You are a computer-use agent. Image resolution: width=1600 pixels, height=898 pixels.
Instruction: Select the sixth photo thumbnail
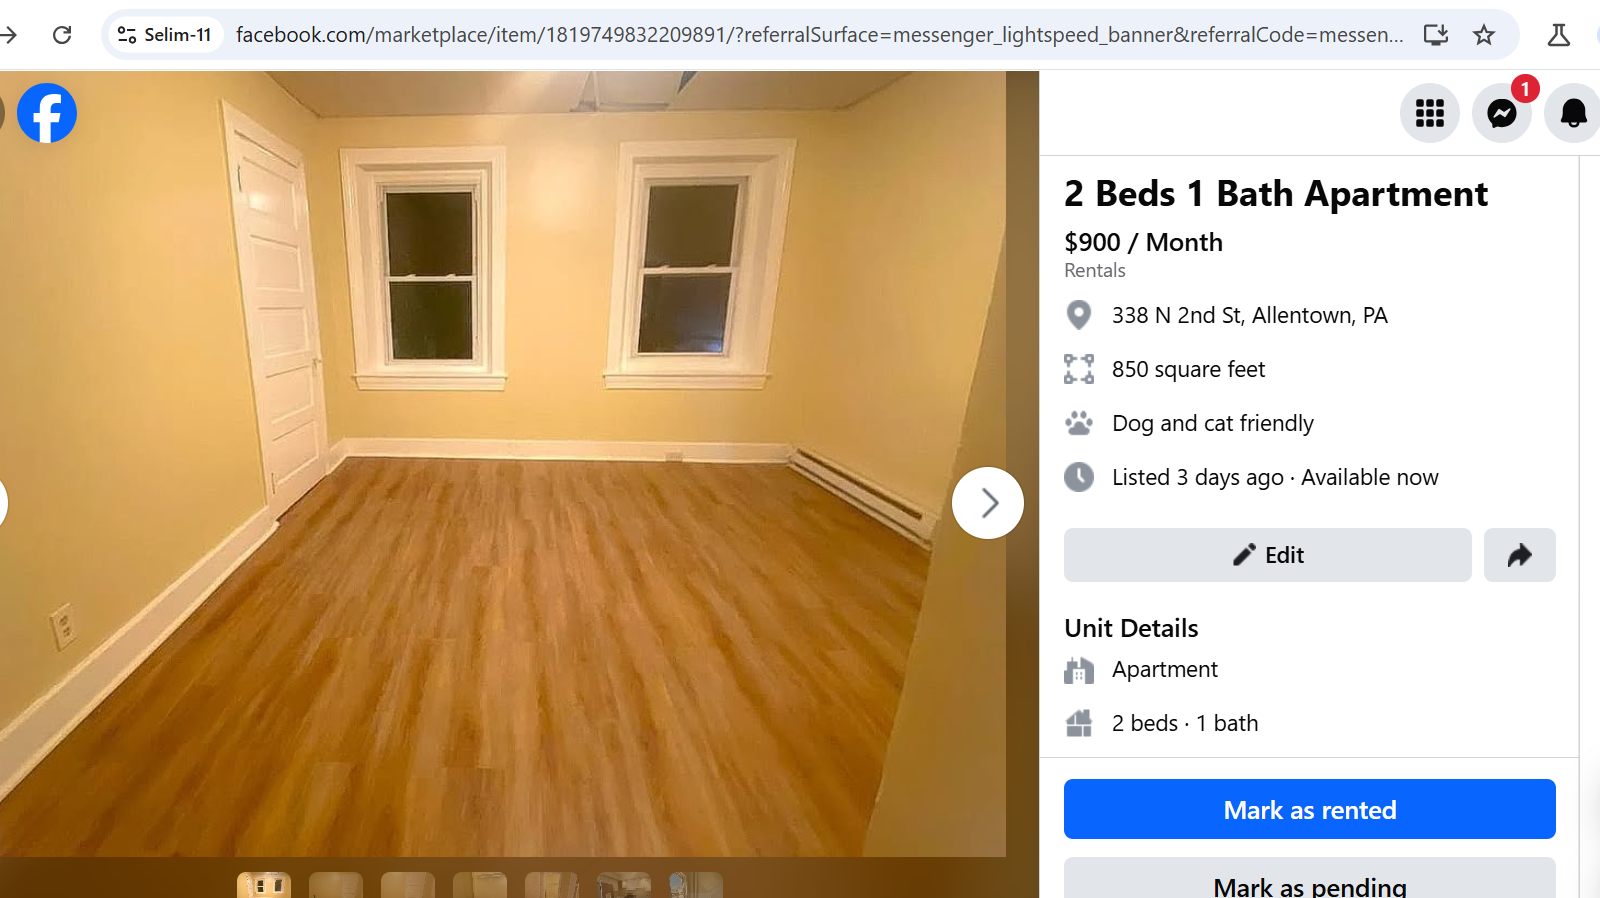coord(624,885)
